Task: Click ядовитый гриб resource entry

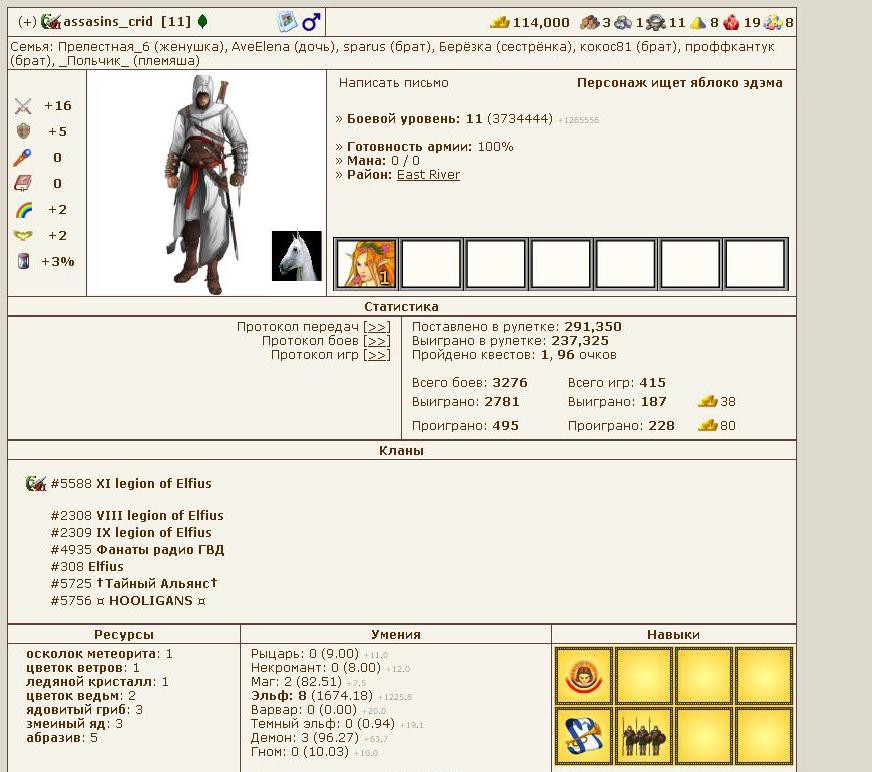Action: click(x=85, y=710)
